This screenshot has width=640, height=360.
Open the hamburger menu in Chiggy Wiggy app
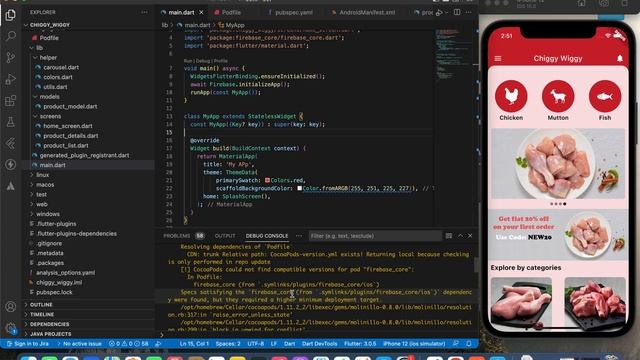coord(498,59)
